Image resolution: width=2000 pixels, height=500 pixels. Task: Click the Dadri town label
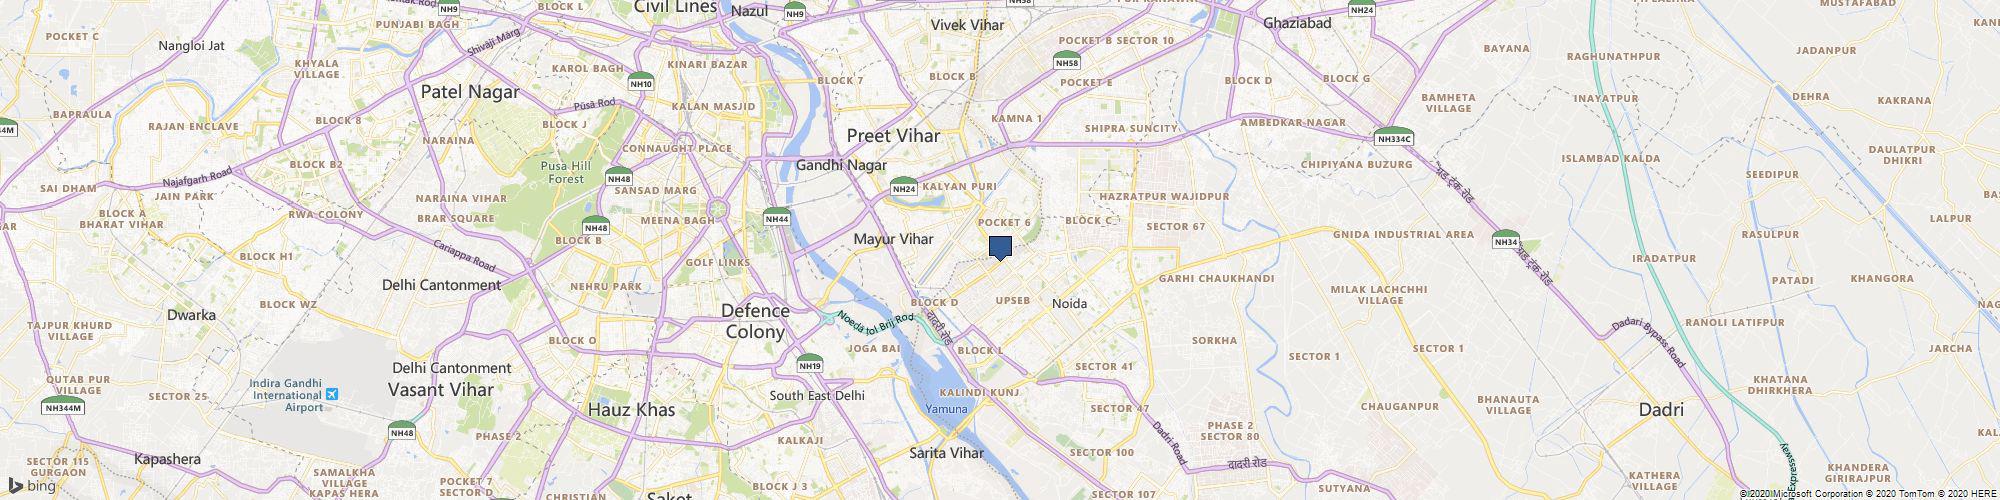[x=1662, y=410]
